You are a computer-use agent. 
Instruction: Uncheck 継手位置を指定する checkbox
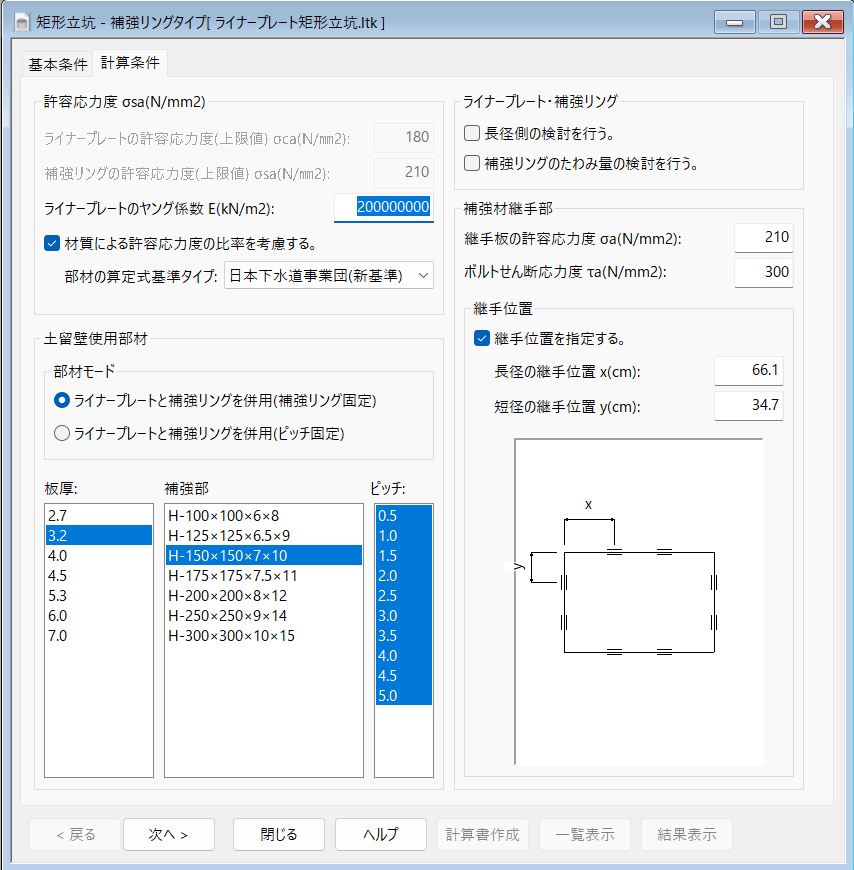coord(483,338)
